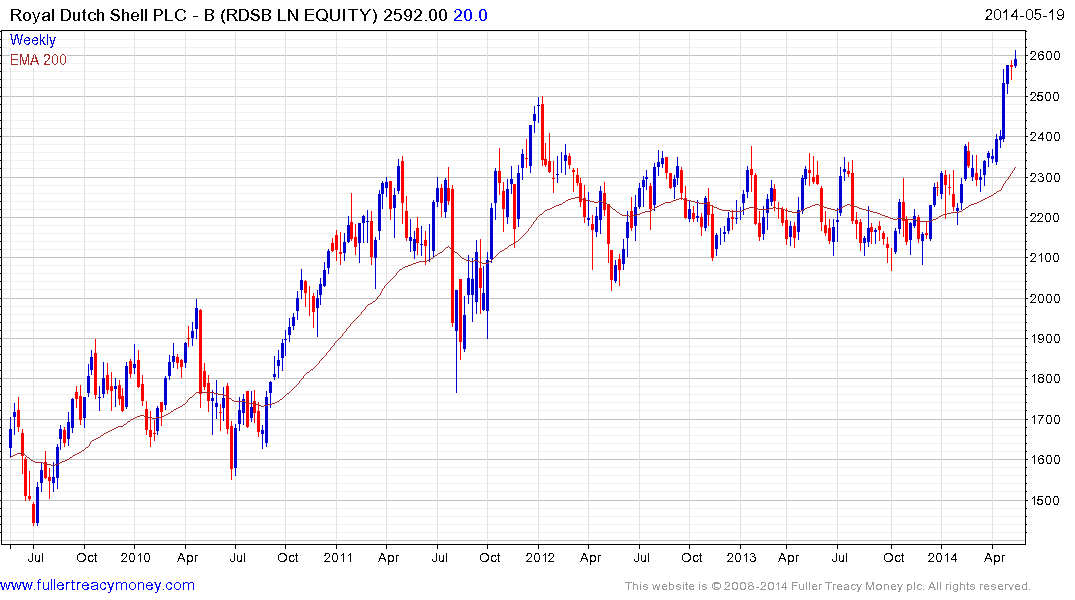Click the chart title 'Royal Dutch Shell PLC - B'
1075x600 pixels.
pos(112,15)
